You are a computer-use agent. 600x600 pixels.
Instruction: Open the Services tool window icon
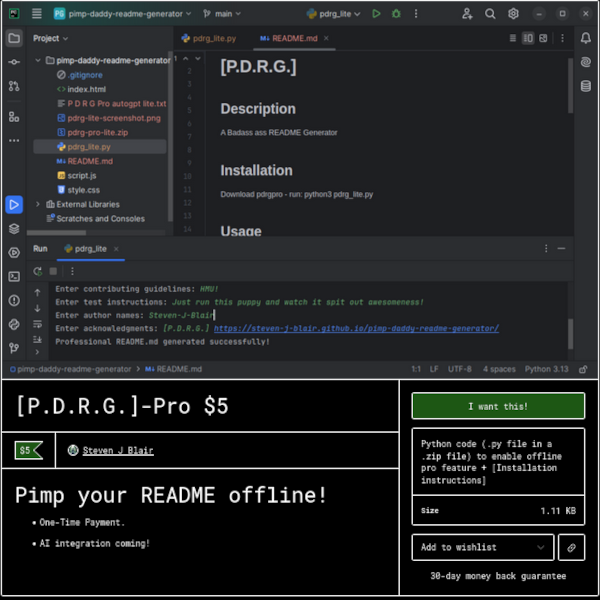[14, 253]
